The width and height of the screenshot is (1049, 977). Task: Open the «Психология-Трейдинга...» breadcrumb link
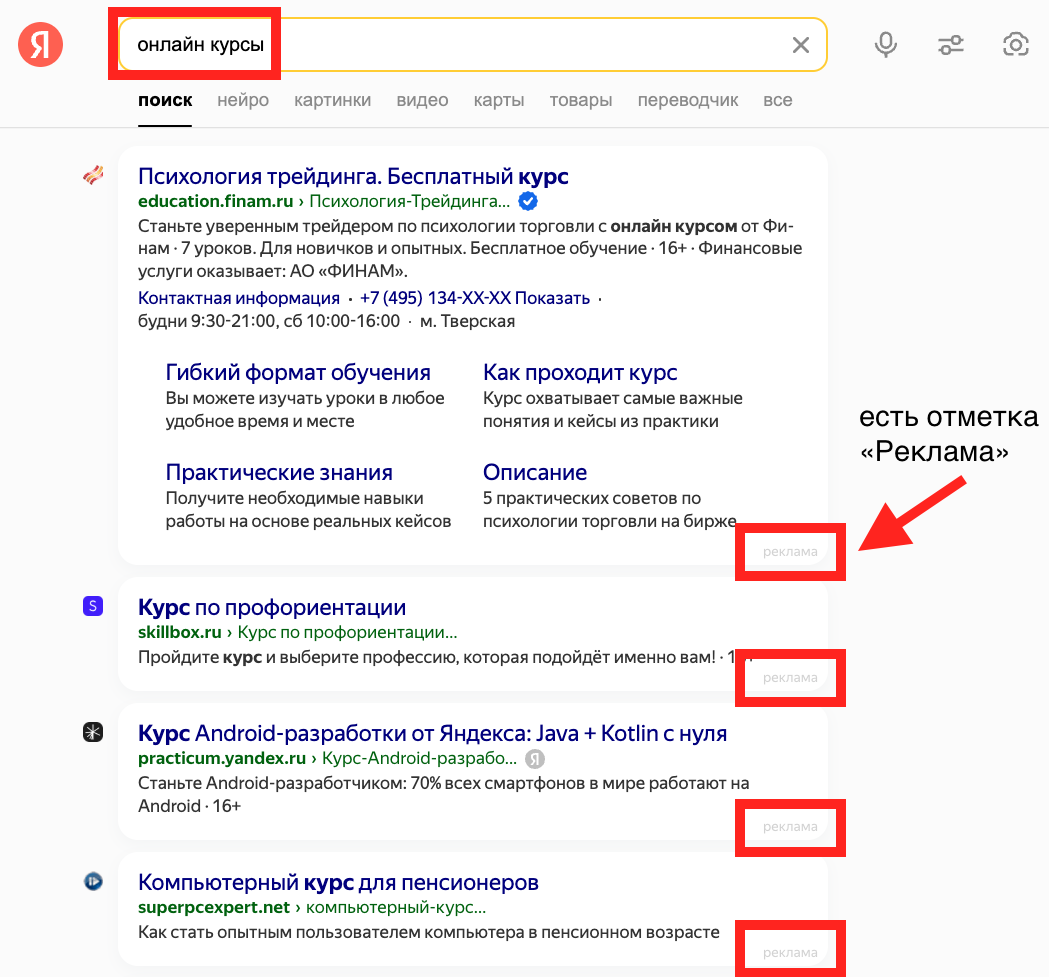409,201
